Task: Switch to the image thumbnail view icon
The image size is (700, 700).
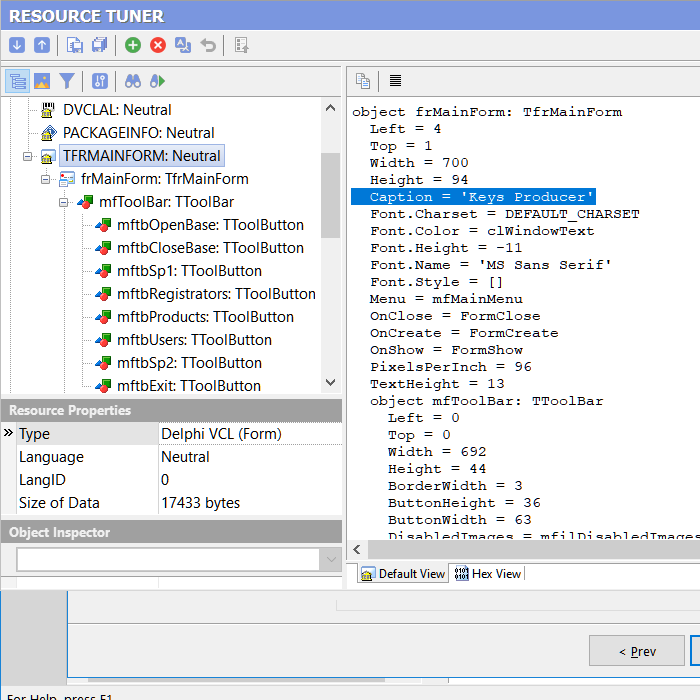Action: pos(42,81)
